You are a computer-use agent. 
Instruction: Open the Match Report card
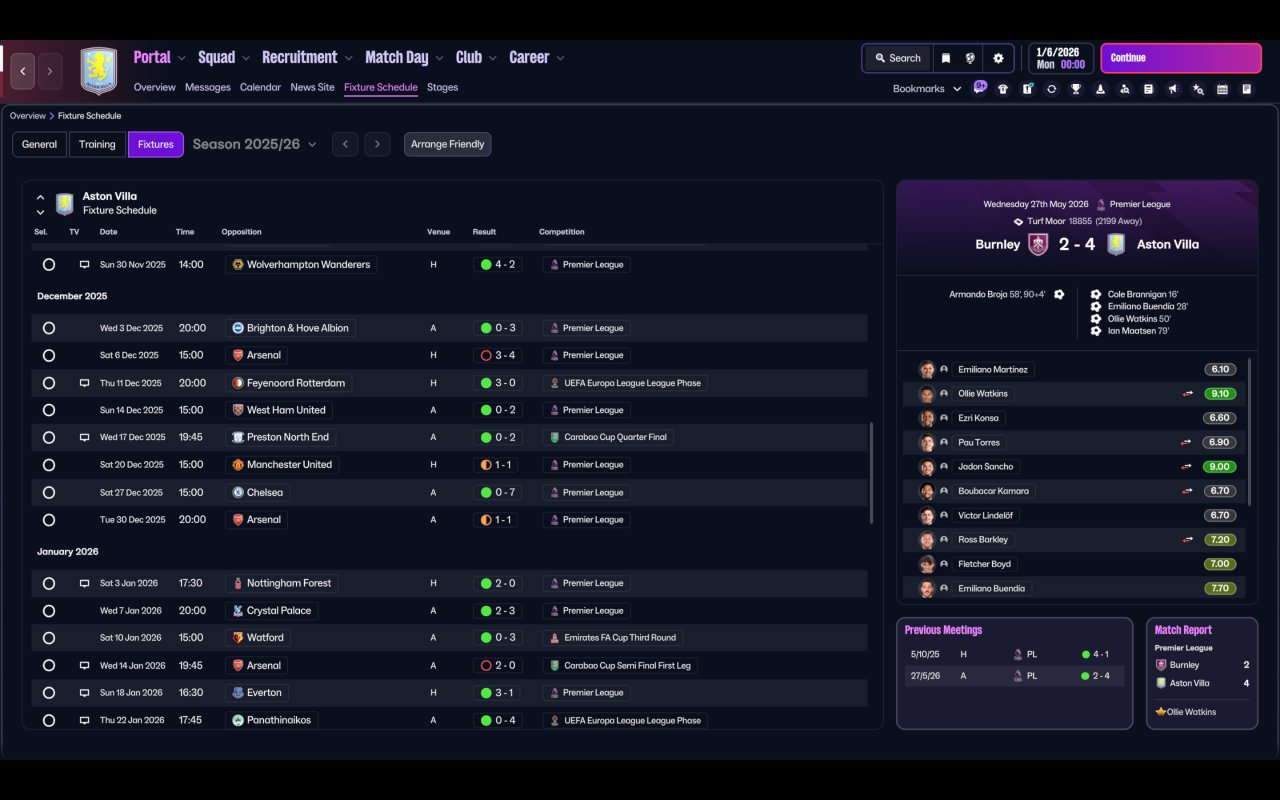[x=1202, y=673]
